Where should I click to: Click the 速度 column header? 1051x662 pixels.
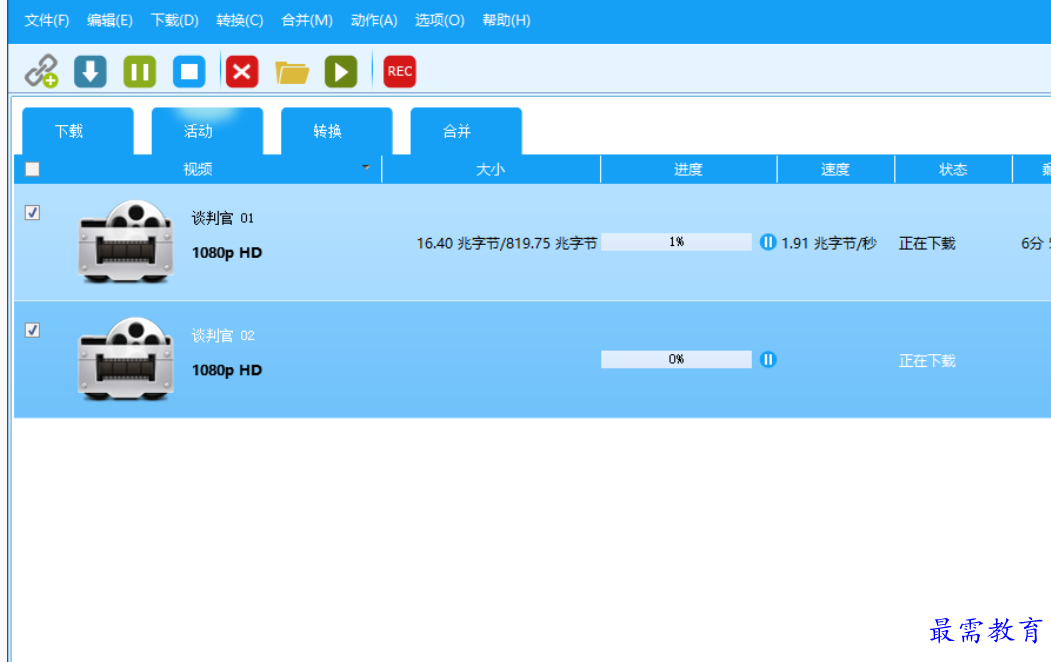point(835,170)
